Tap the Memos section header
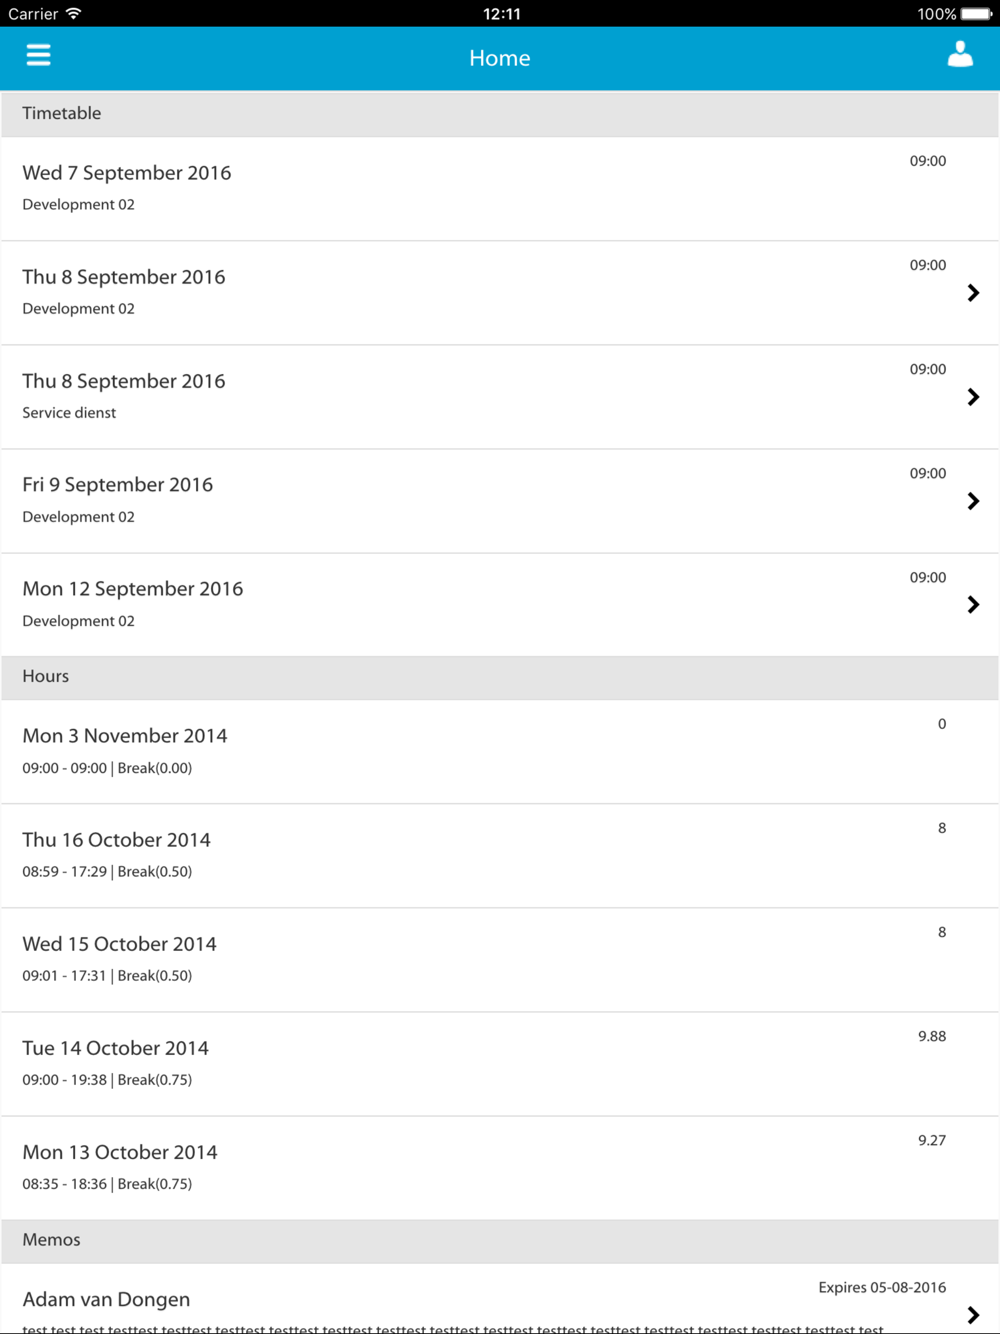 tap(500, 1241)
